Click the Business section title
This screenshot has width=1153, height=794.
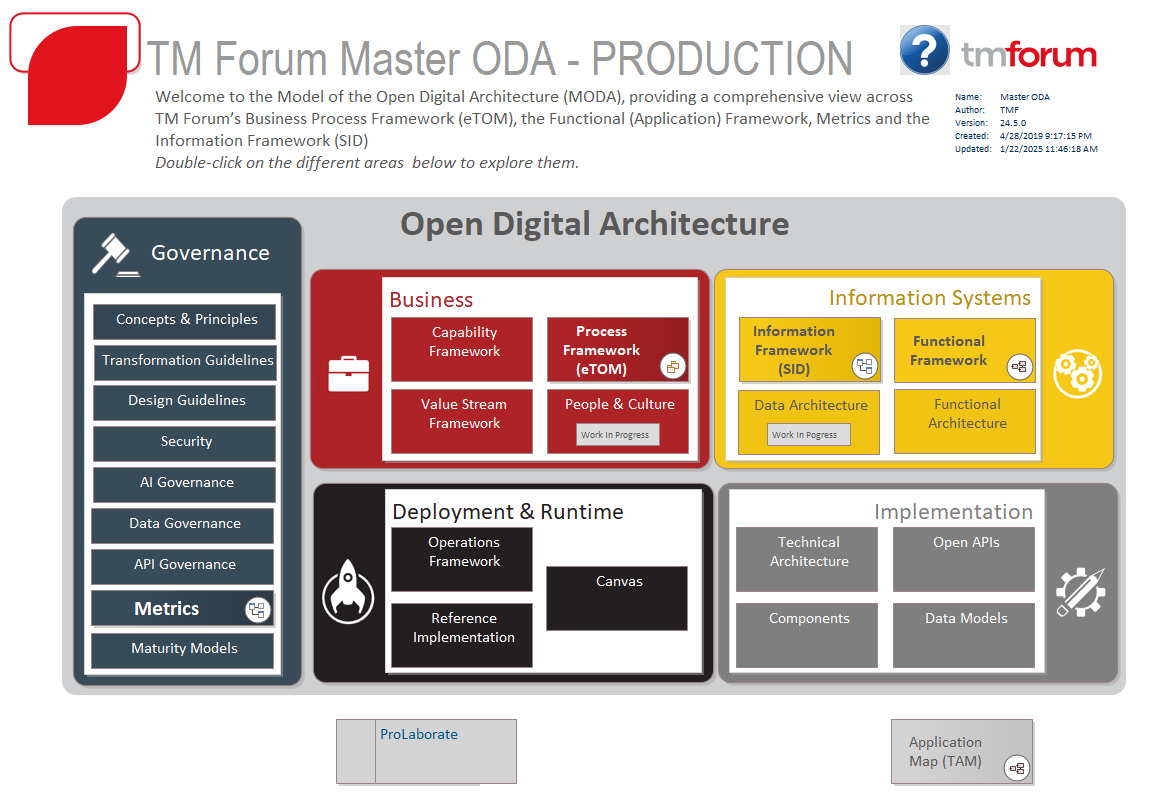pos(431,300)
